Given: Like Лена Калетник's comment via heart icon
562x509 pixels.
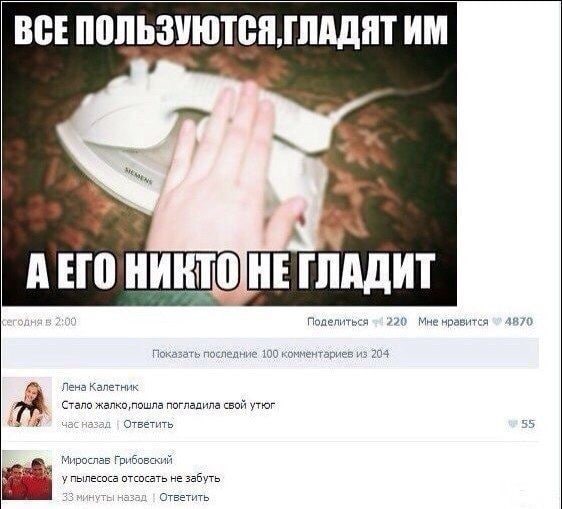Looking at the screenshot, I should point(513,424).
